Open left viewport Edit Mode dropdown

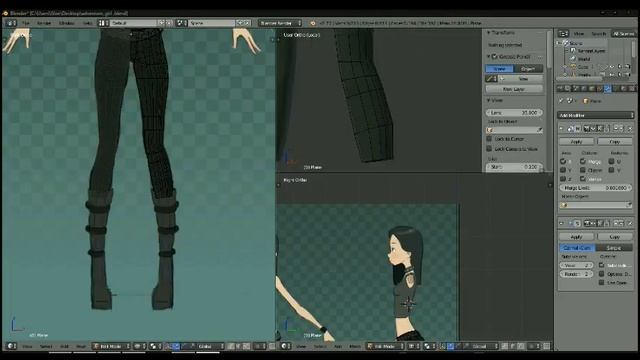(x=111, y=346)
